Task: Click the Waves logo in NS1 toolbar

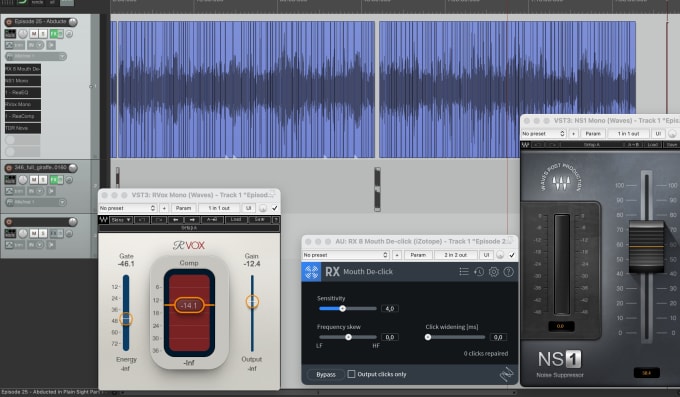Action: click(525, 144)
